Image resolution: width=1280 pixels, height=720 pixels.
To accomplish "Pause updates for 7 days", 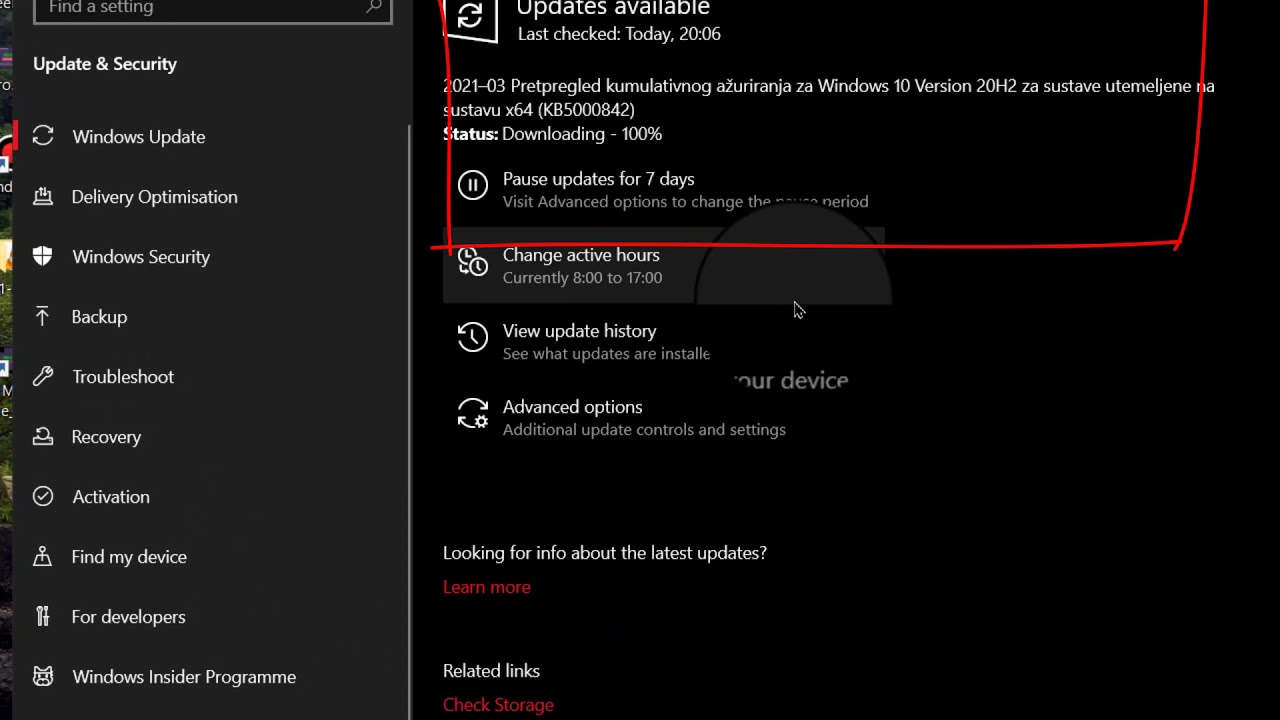I will [x=665, y=189].
